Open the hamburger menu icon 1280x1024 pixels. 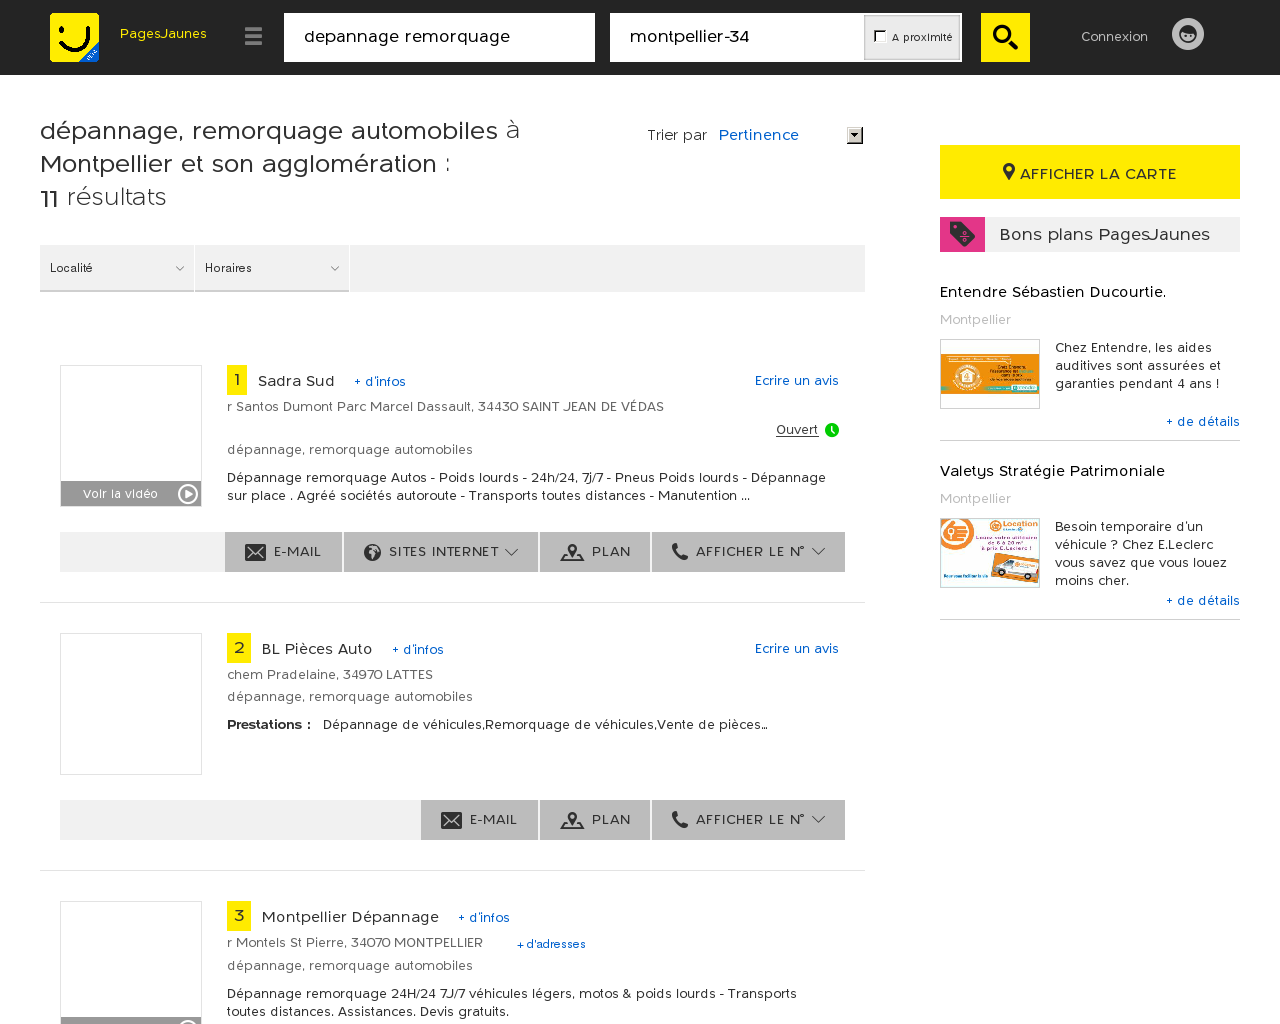tap(254, 37)
